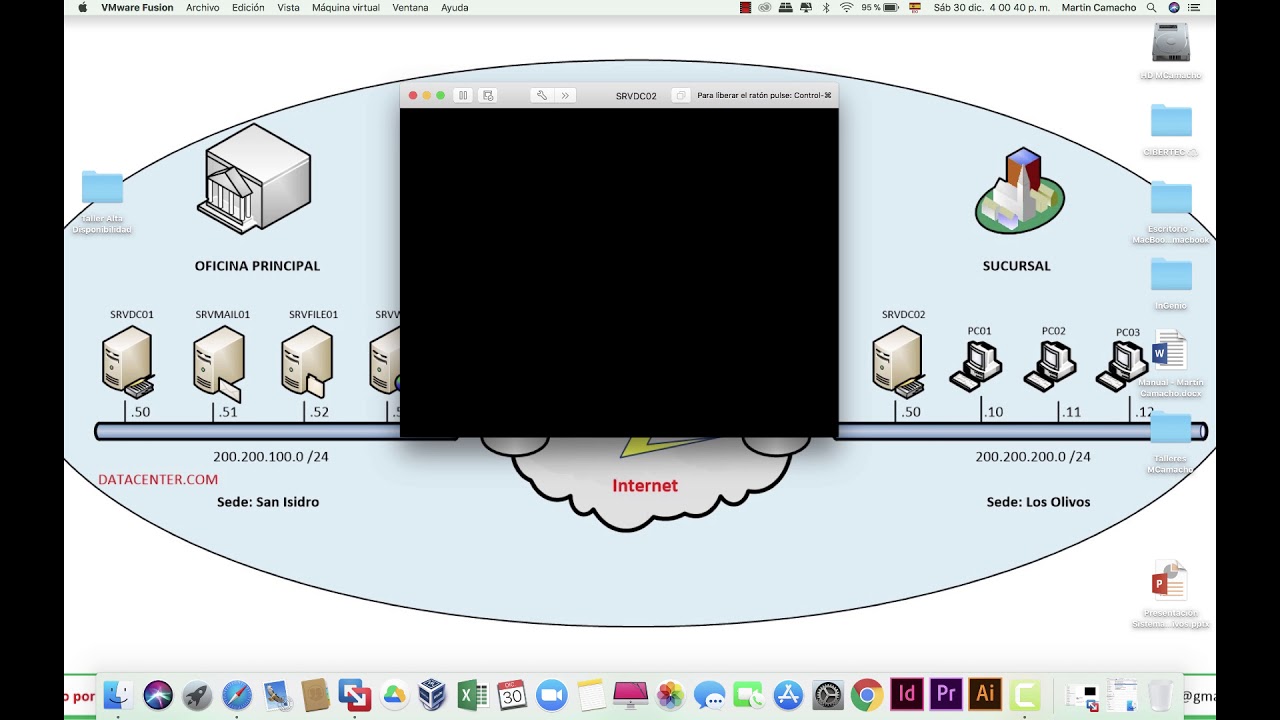Open Calendar from the Dock
Screen dimensions: 1280x720
click(x=512, y=694)
